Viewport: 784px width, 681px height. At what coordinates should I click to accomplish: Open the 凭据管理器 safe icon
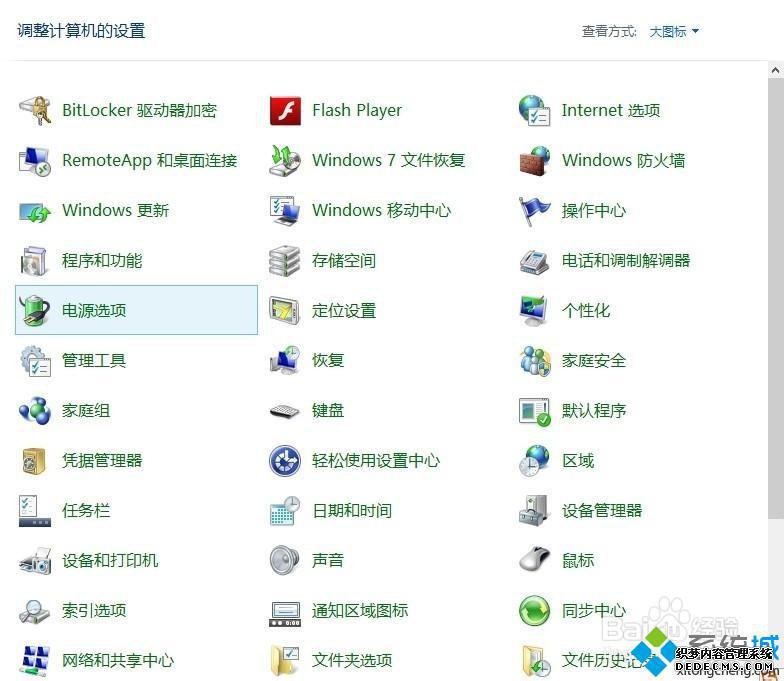pyautogui.click(x=35, y=460)
